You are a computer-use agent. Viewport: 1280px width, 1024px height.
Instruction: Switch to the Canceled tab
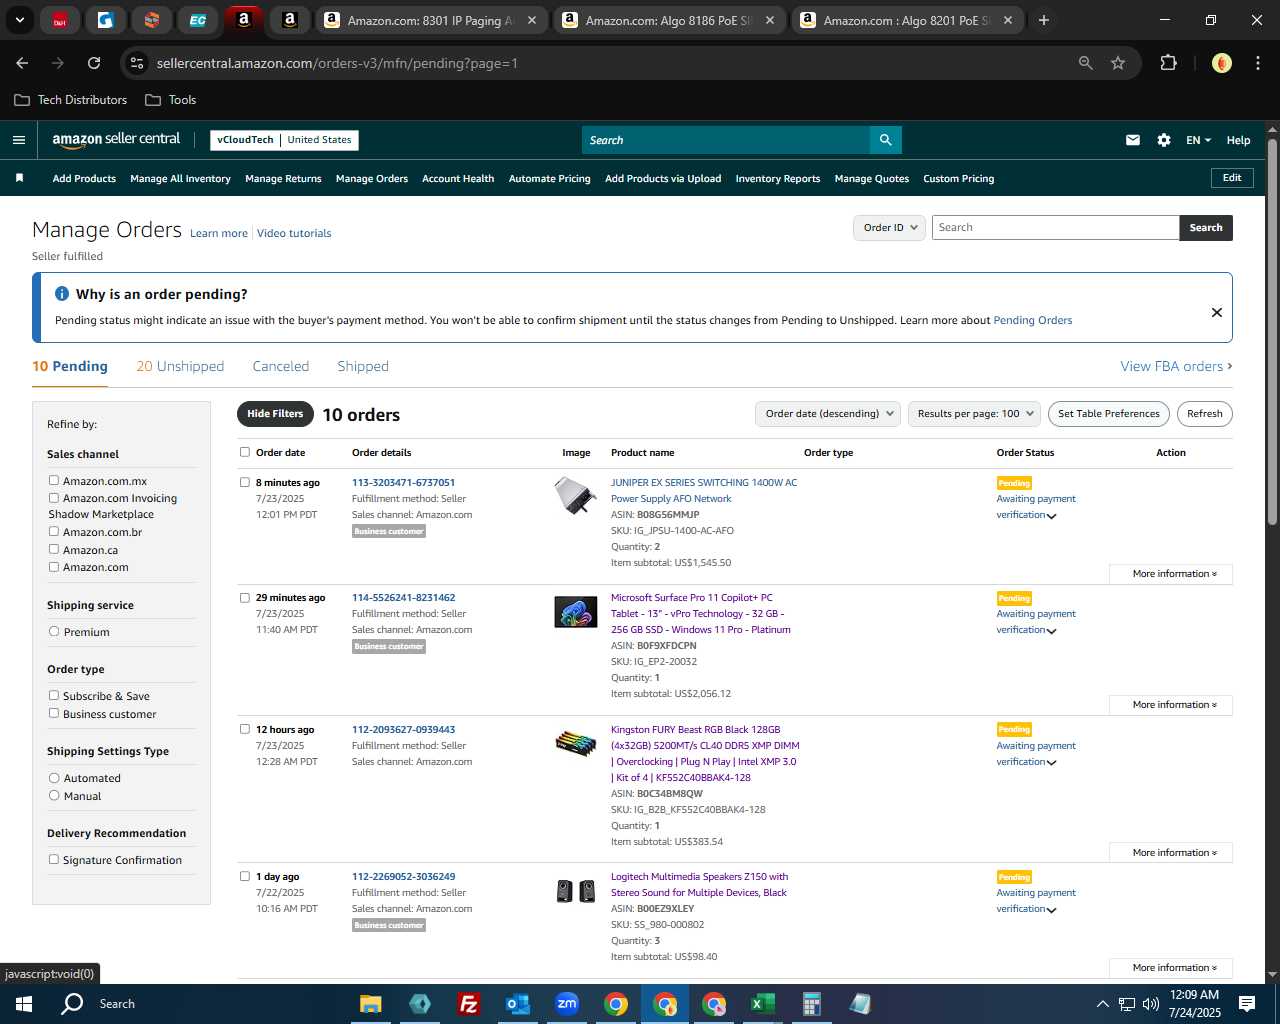coord(281,367)
